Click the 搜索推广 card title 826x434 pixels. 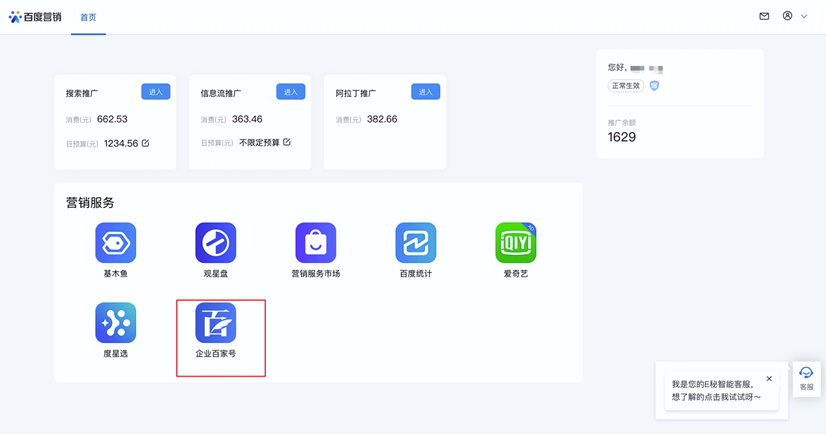(82, 93)
